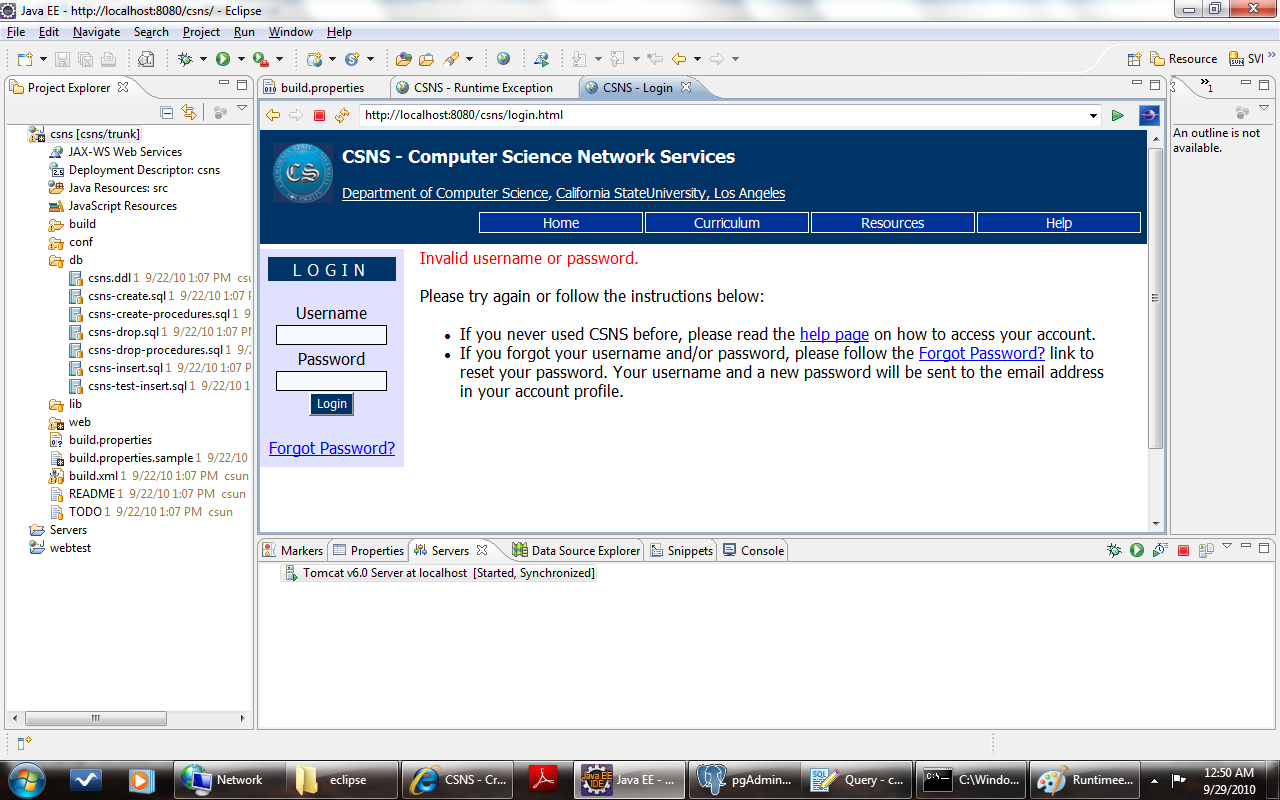Screen dimensions: 1280x800
Task: Follow the Forgot Password? link under login
Action: pyautogui.click(x=332, y=448)
